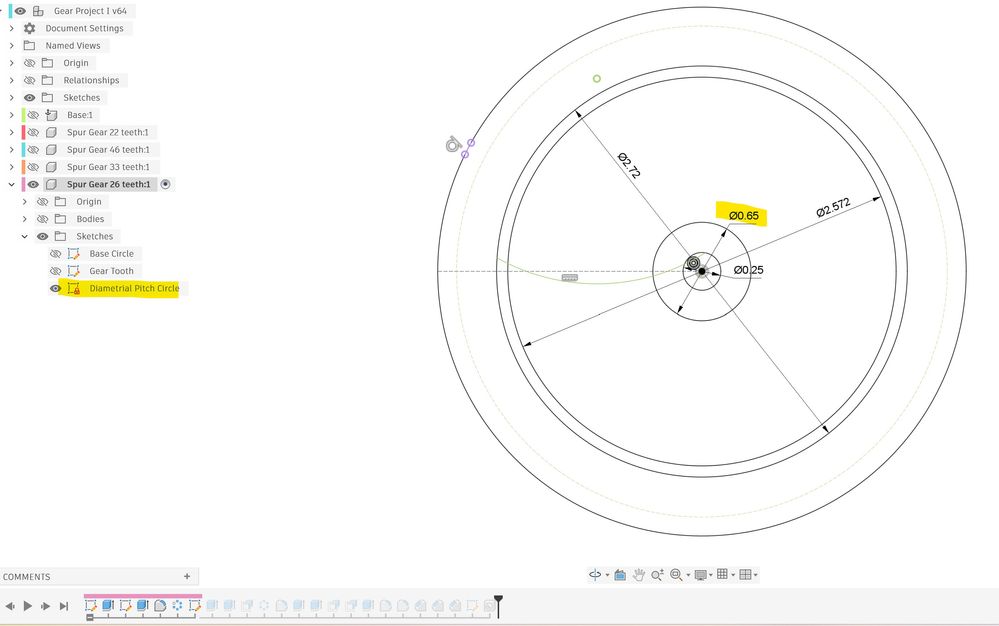Show Spur Gear 33 teeth component

[x=33, y=167]
